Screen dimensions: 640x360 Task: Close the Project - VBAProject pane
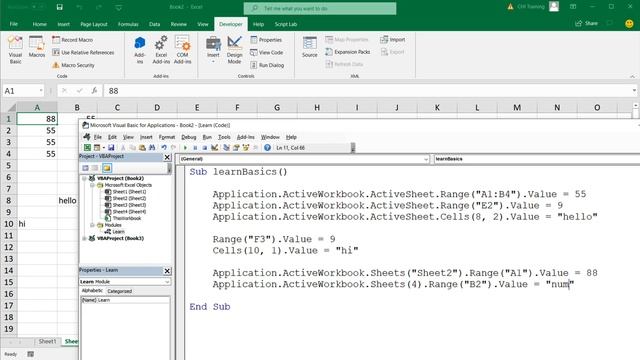click(x=167, y=157)
